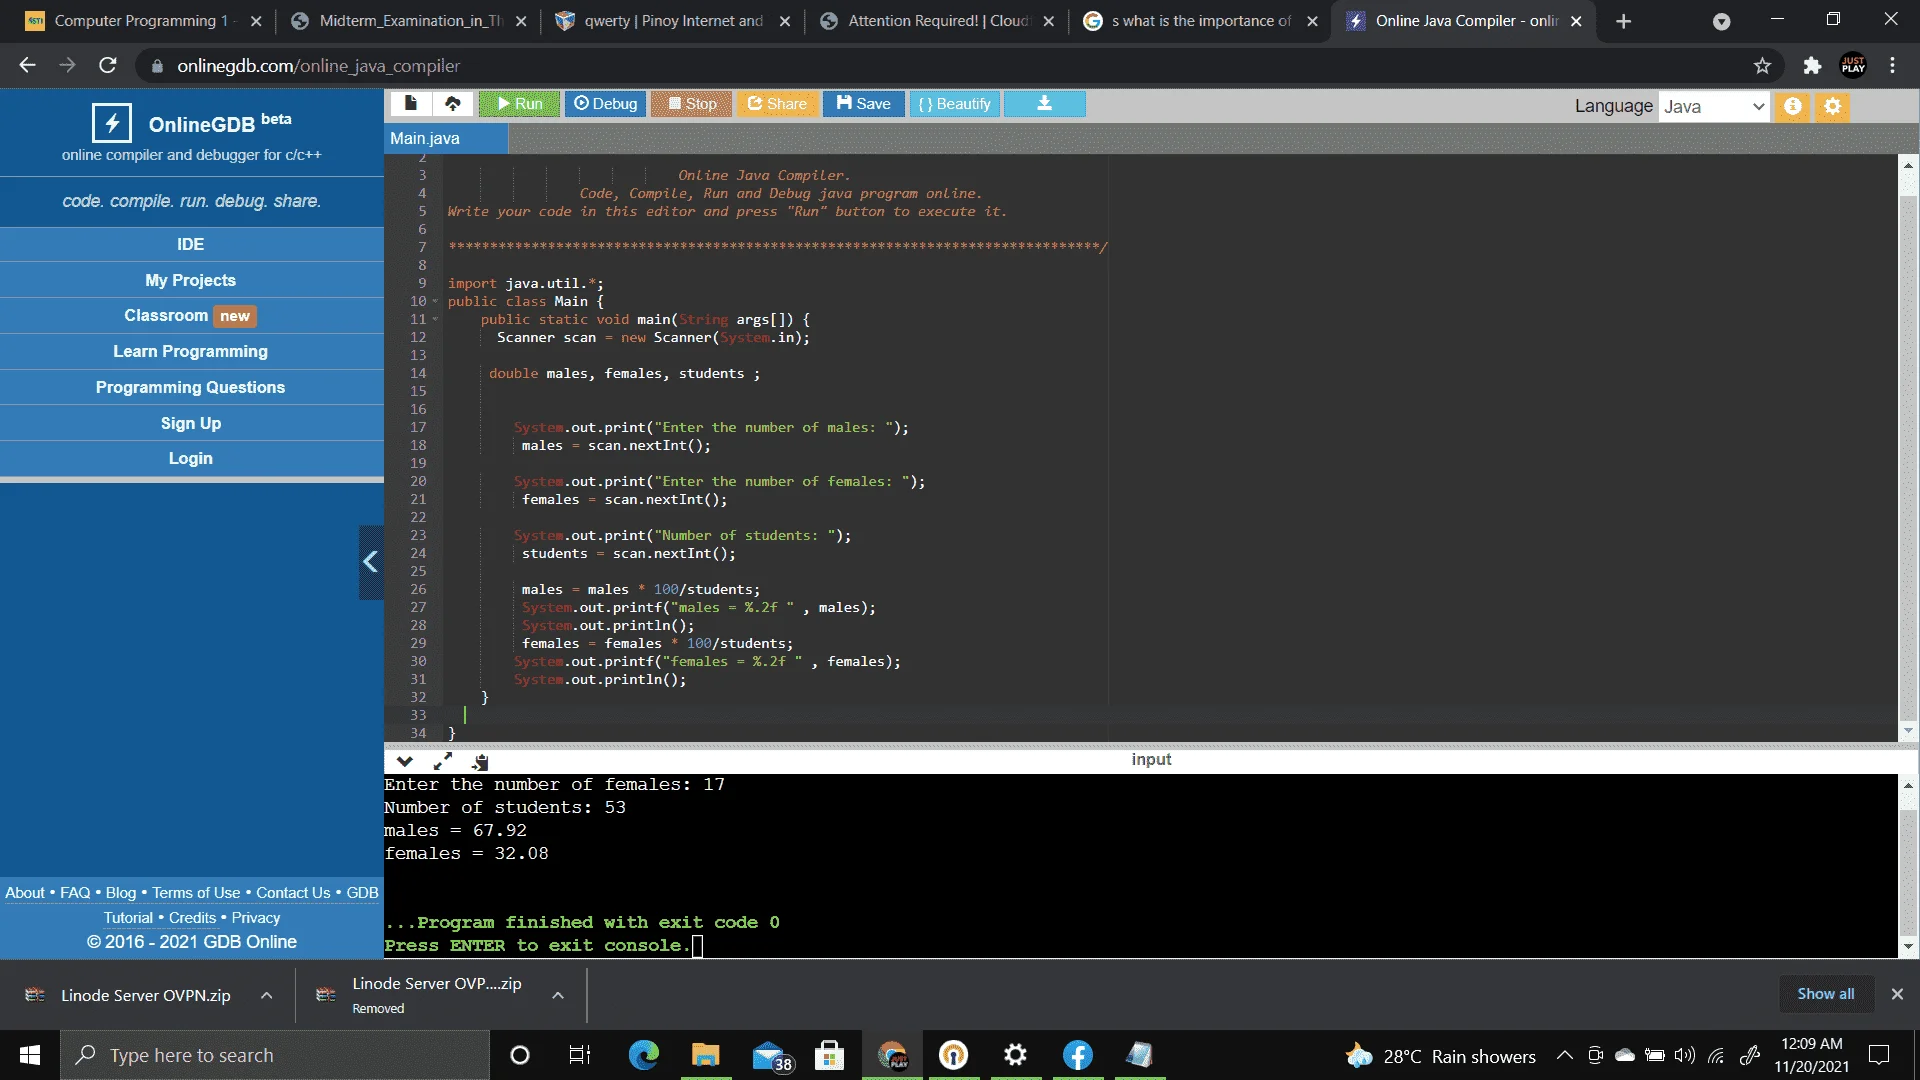Open File Explorer from the taskbar
The width and height of the screenshot is (1920, 1080).
tap(705, 1055)
